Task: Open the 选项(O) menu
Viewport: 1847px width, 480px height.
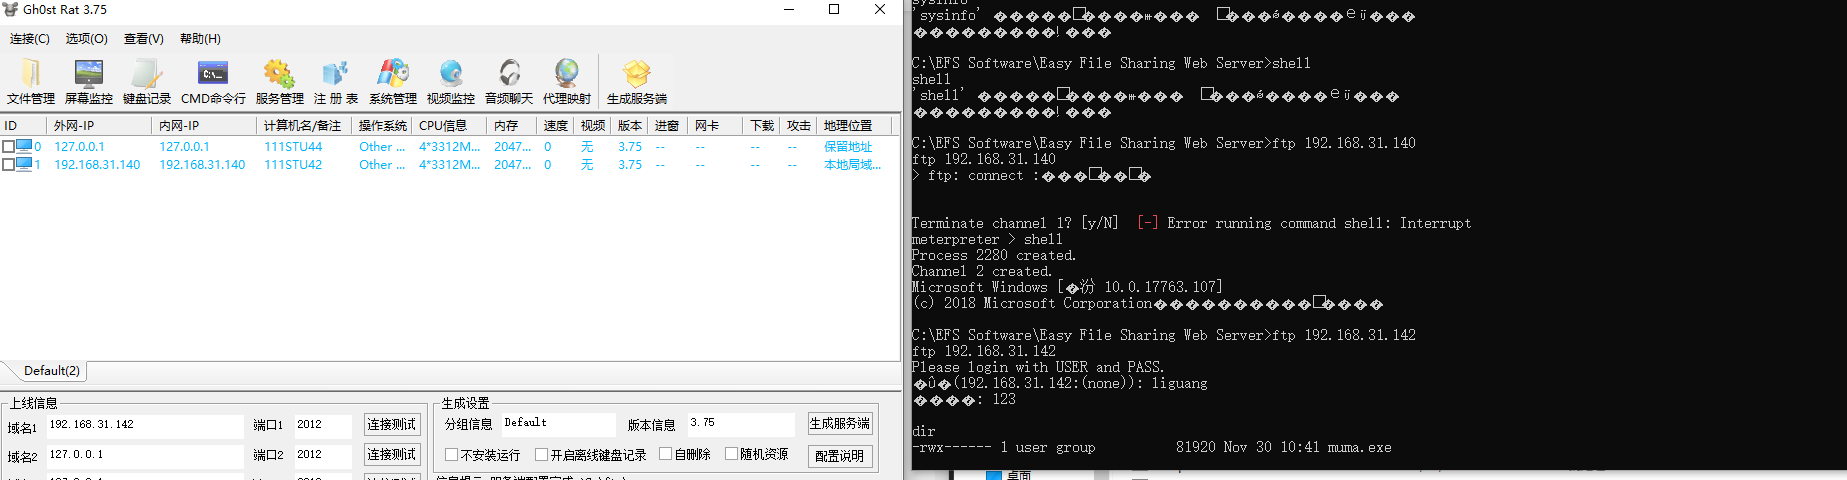Action: pos(87,38)
